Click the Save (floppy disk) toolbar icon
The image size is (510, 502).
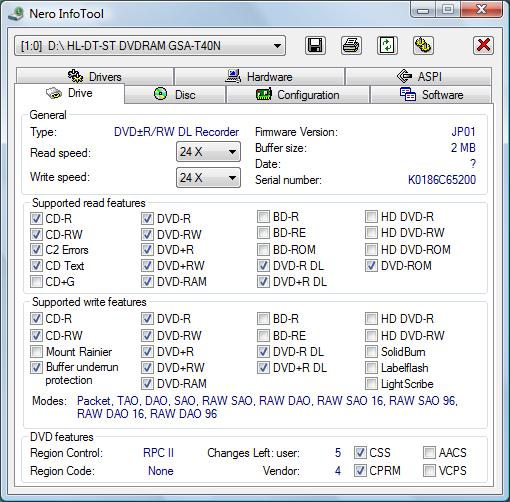pyautogui.click(x=315, y=45)
